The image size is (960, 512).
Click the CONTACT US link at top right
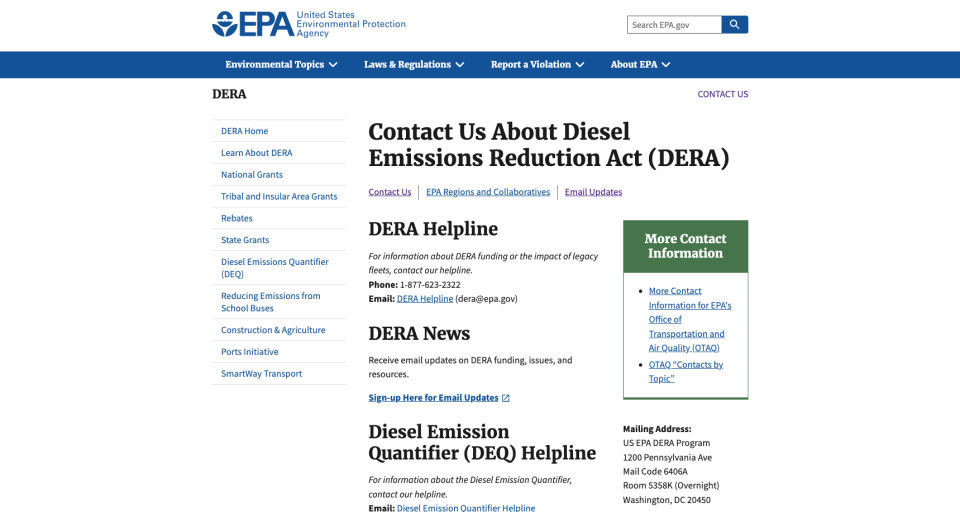pyautogui.click(x=722, y=94)
